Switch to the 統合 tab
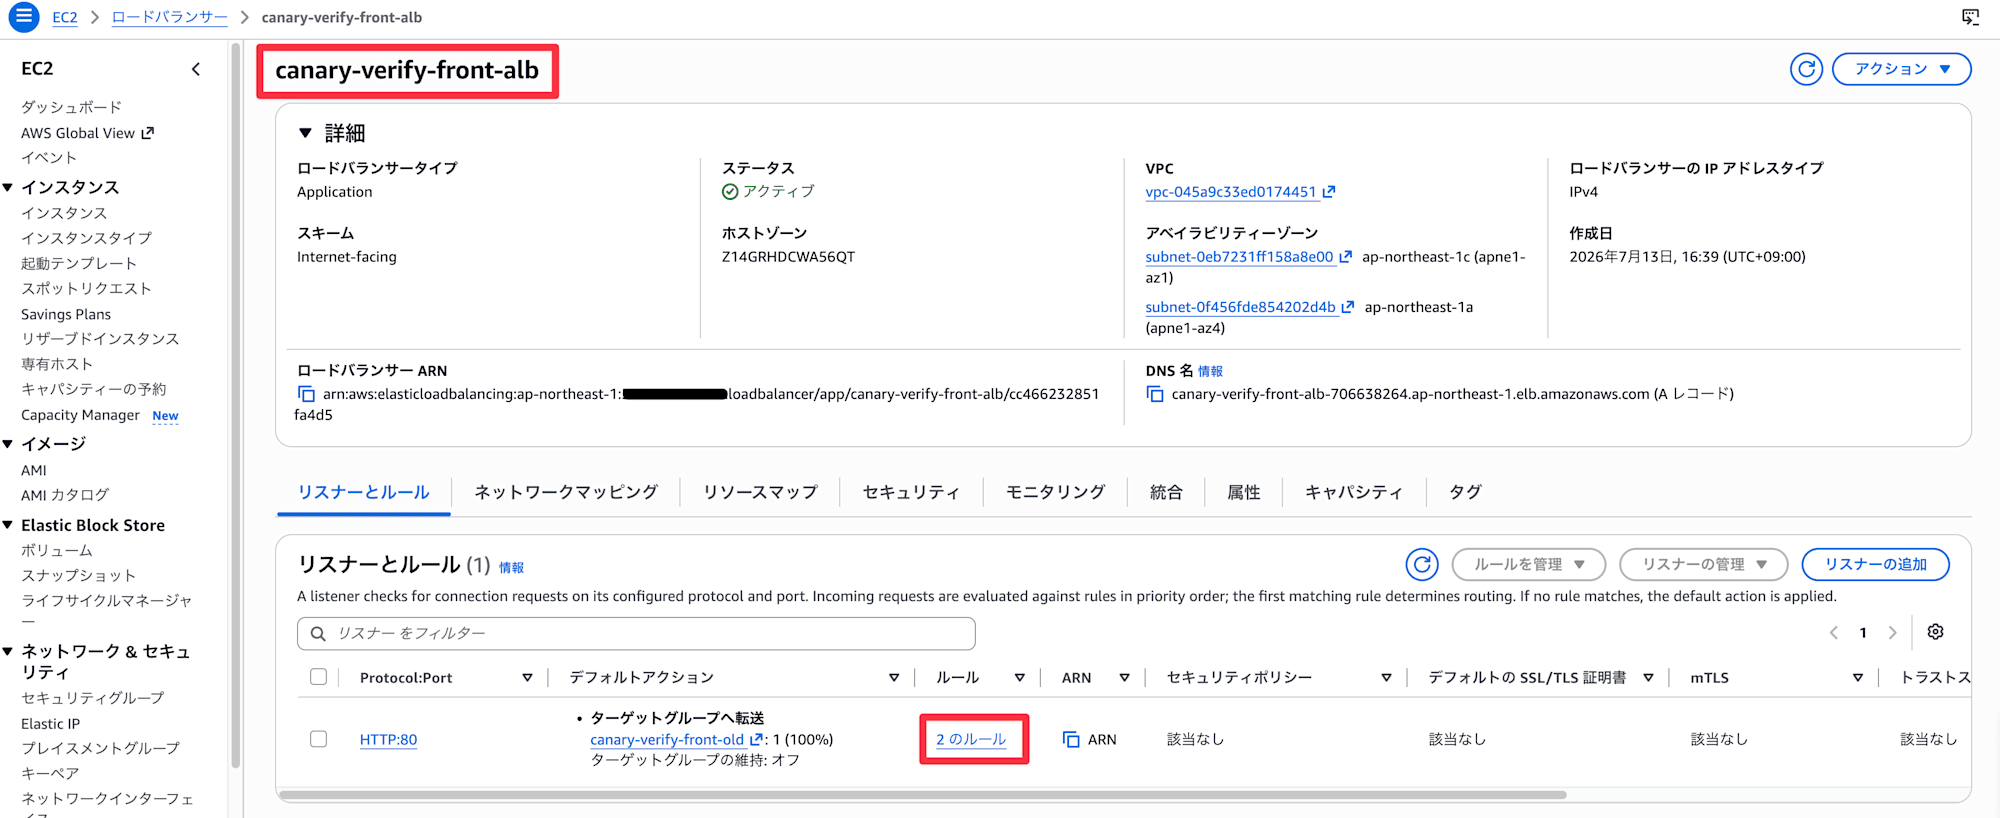The image size is (2000, 818). pyautogui.click(x=1166, y=492)
